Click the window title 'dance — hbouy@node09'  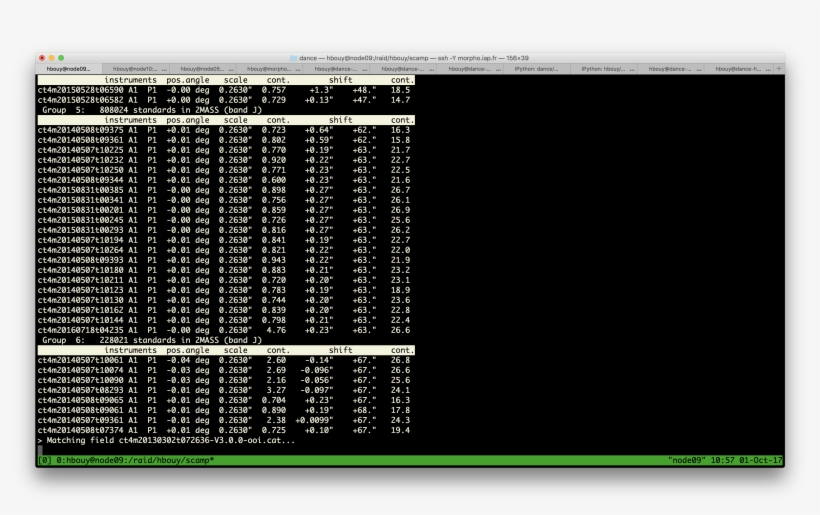[x=413, y=58]
